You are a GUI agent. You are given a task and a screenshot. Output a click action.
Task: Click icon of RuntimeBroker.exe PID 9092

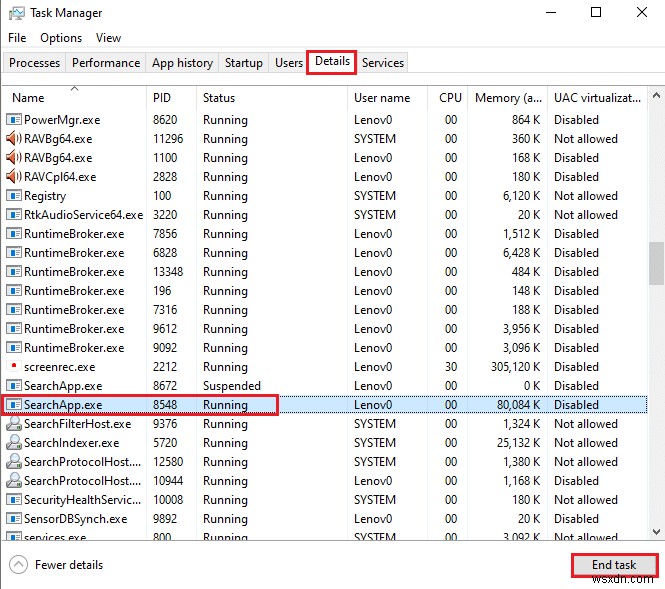(14, 348)
